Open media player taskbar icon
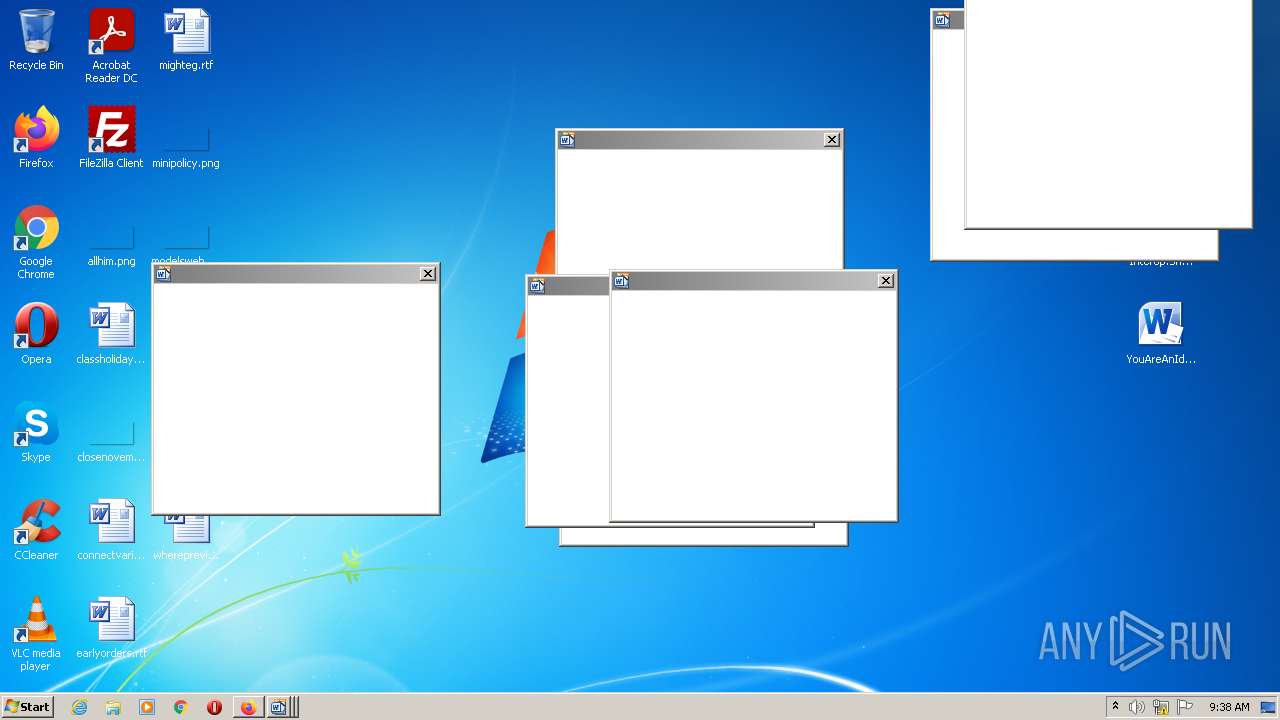The image size is (1280, 720). [x=147, y=707]
